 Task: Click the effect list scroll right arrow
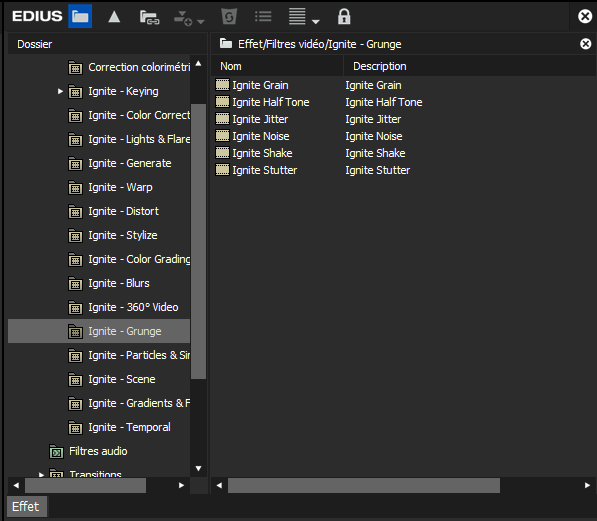pos(587,485)
